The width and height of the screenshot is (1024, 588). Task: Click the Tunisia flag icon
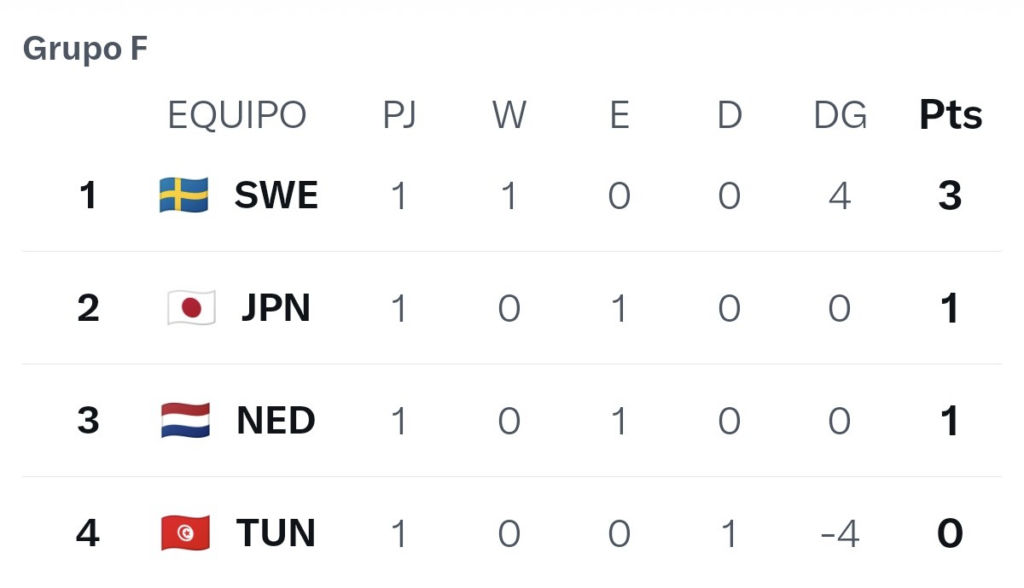(x=185, y=532)
